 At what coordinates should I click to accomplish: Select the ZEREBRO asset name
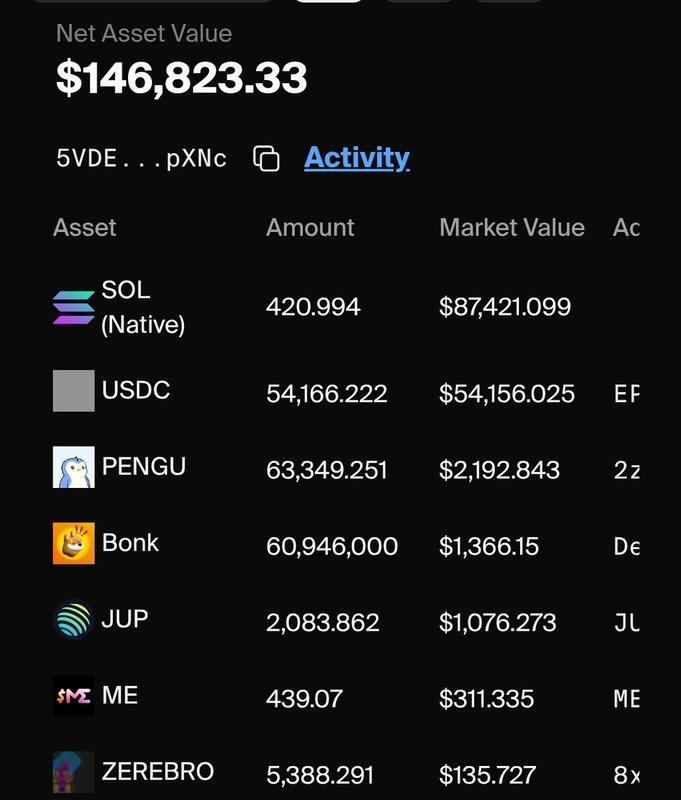(x=158, y=771)
